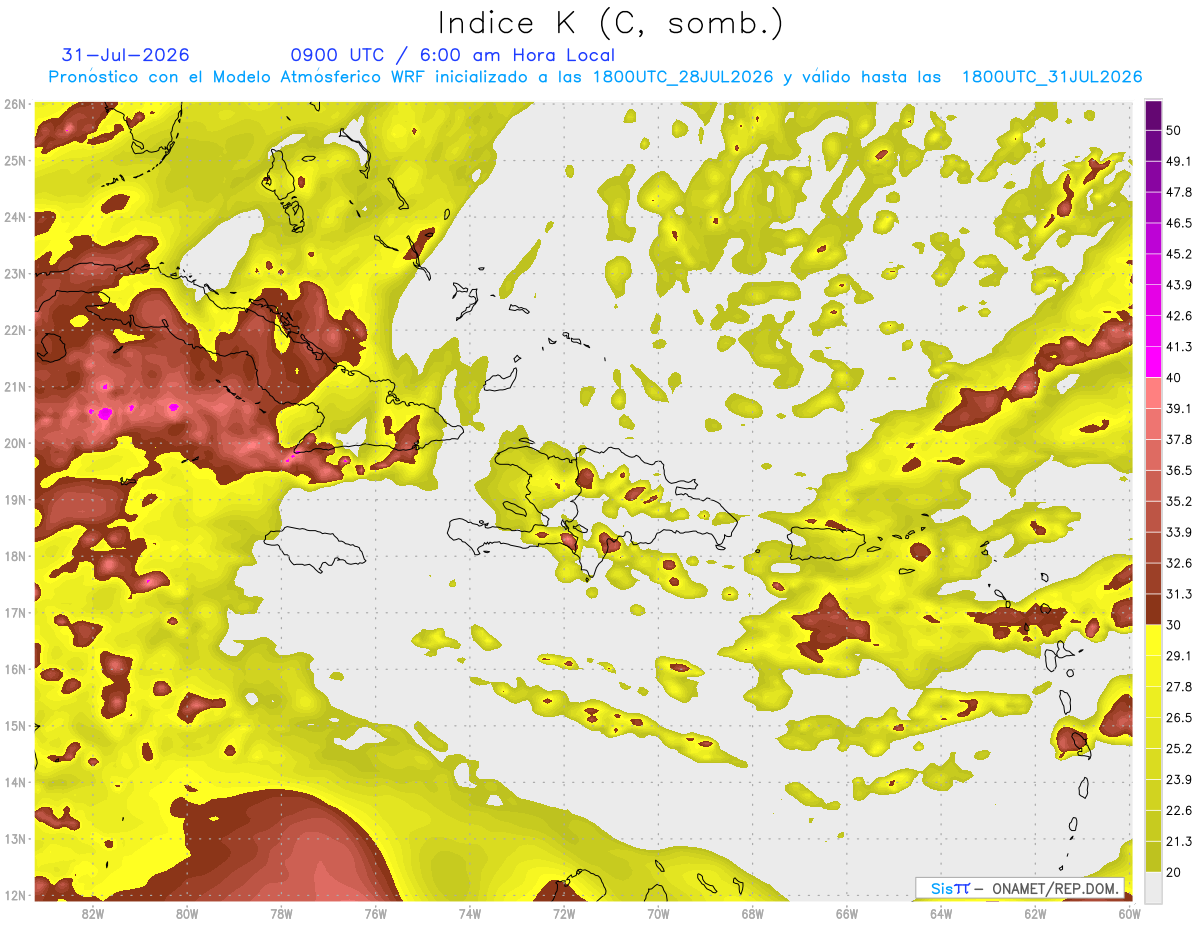Click the '82W' longitude label
The image size is (1200, 927).
[93, 914]
